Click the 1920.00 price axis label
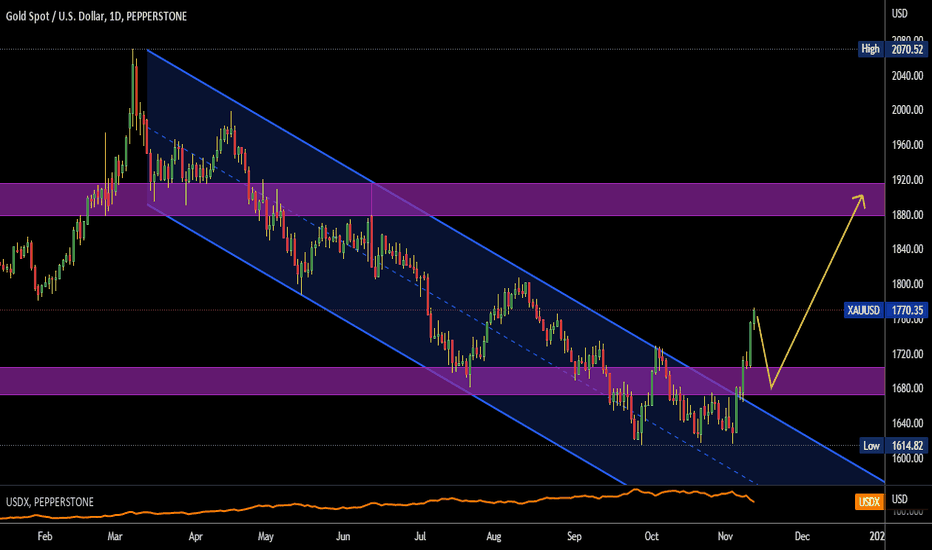The height and width of the screenshot is (550, 932). click(x=908, y=180)
